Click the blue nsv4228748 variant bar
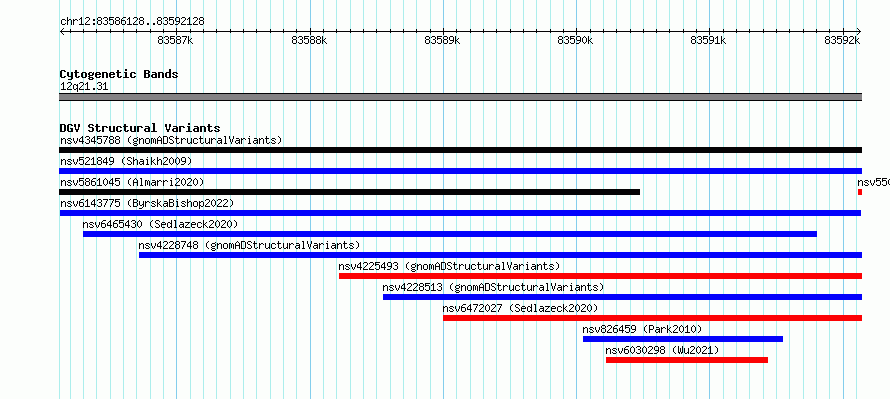Image resolution: width=890 pixels, height=399 pixels. click(501, 255)
